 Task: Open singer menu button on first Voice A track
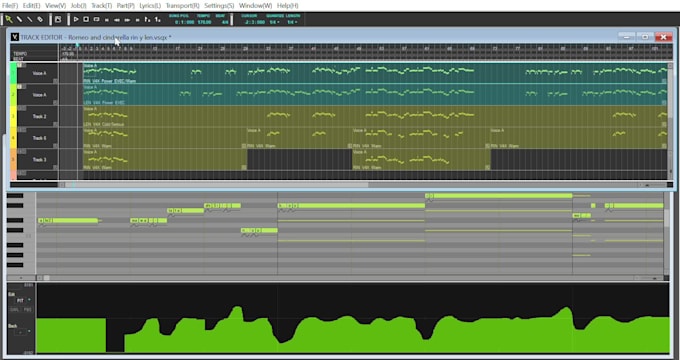click(x=56, y=81)
